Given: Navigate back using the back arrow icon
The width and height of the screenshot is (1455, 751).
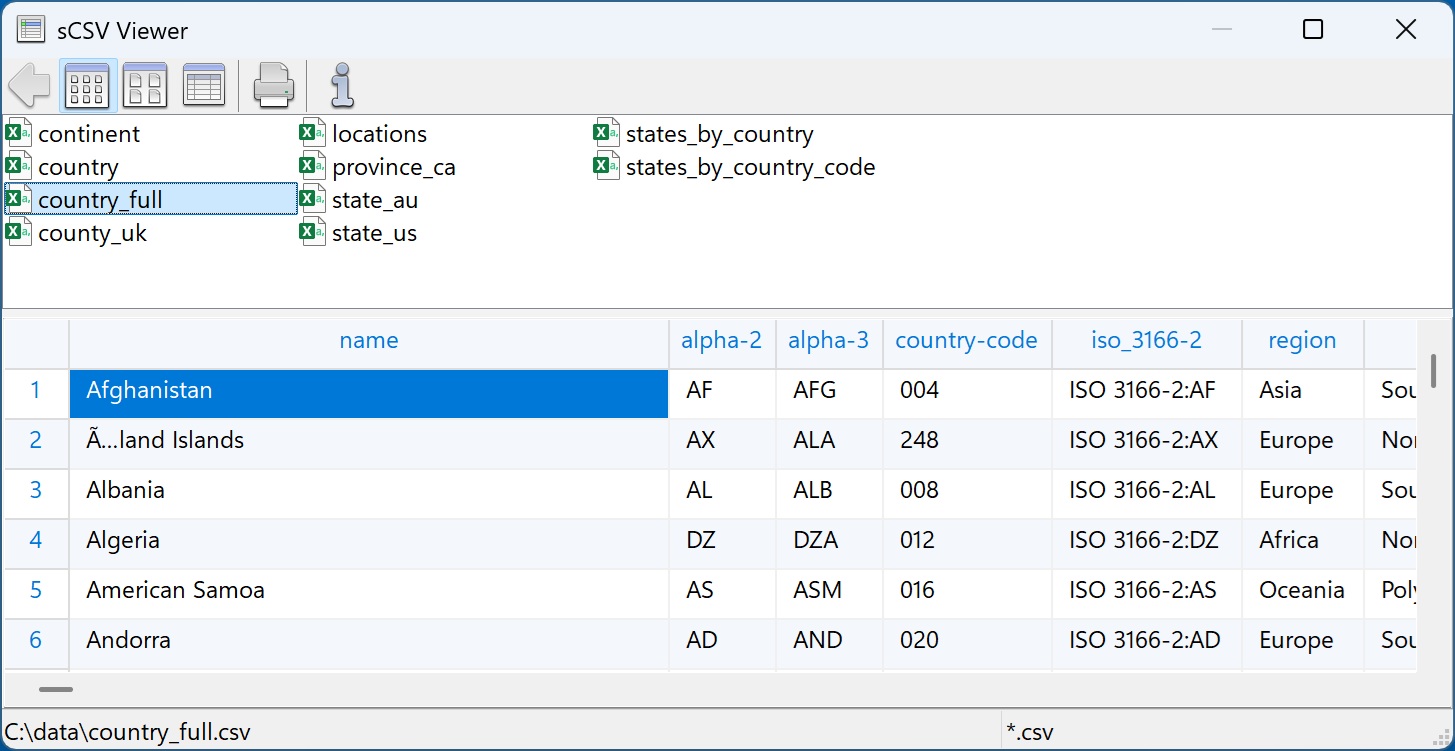Looking at the screenshot, I should point(29,85).
